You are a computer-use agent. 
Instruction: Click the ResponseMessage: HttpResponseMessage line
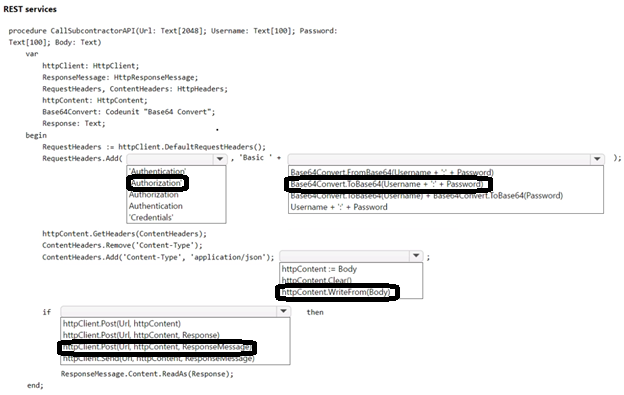pyautogui.click(x=120, y=78)
